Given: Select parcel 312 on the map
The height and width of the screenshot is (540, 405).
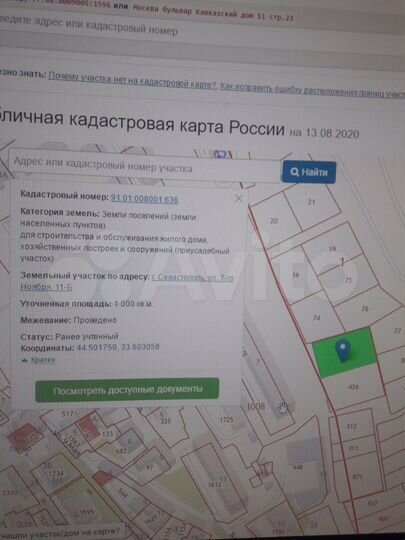Looking at the screenshot, I should pos(351,427).
